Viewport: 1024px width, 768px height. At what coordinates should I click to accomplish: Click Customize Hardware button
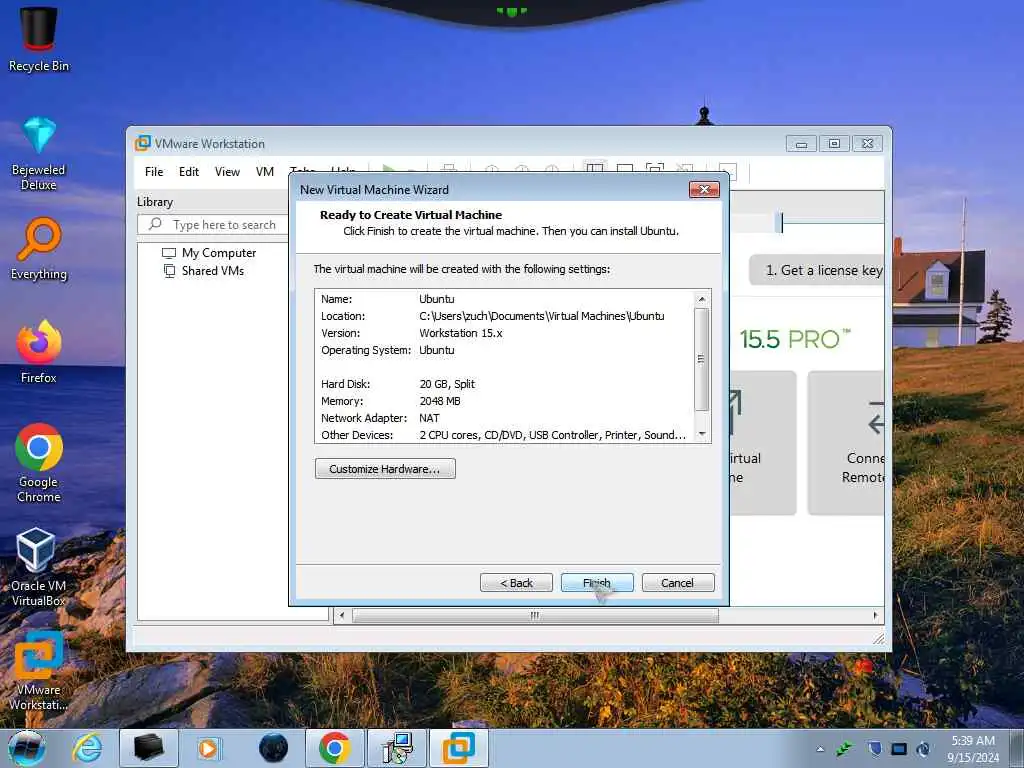(x=385, y=469)
